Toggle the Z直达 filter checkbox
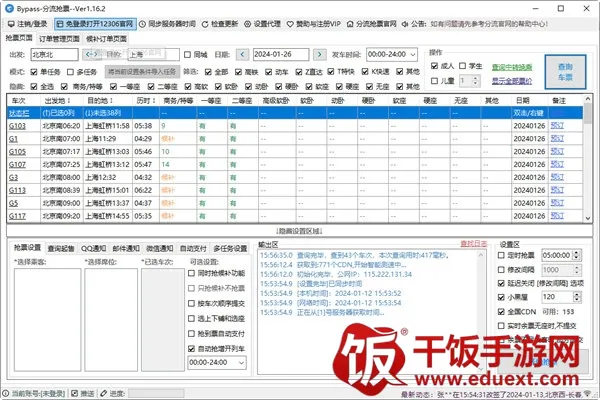 [299, 72]
